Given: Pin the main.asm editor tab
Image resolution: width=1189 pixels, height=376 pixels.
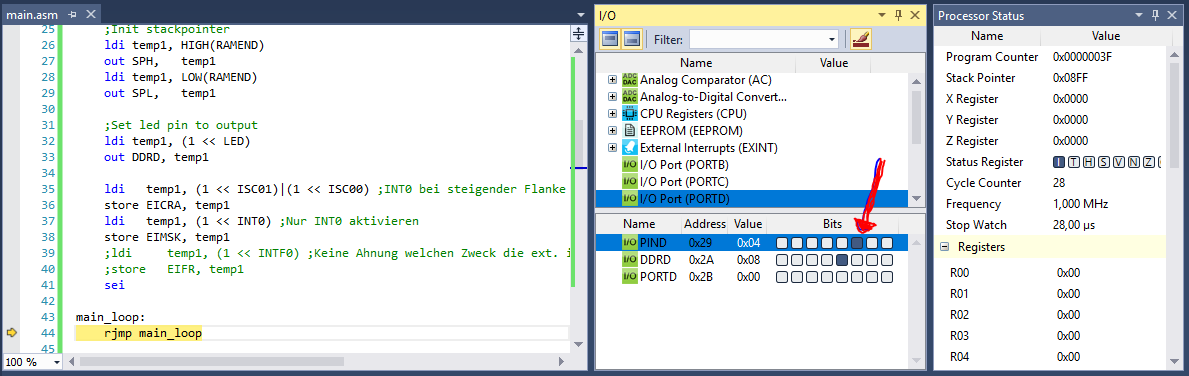Looking at the screenshot, I should point(72,14).
